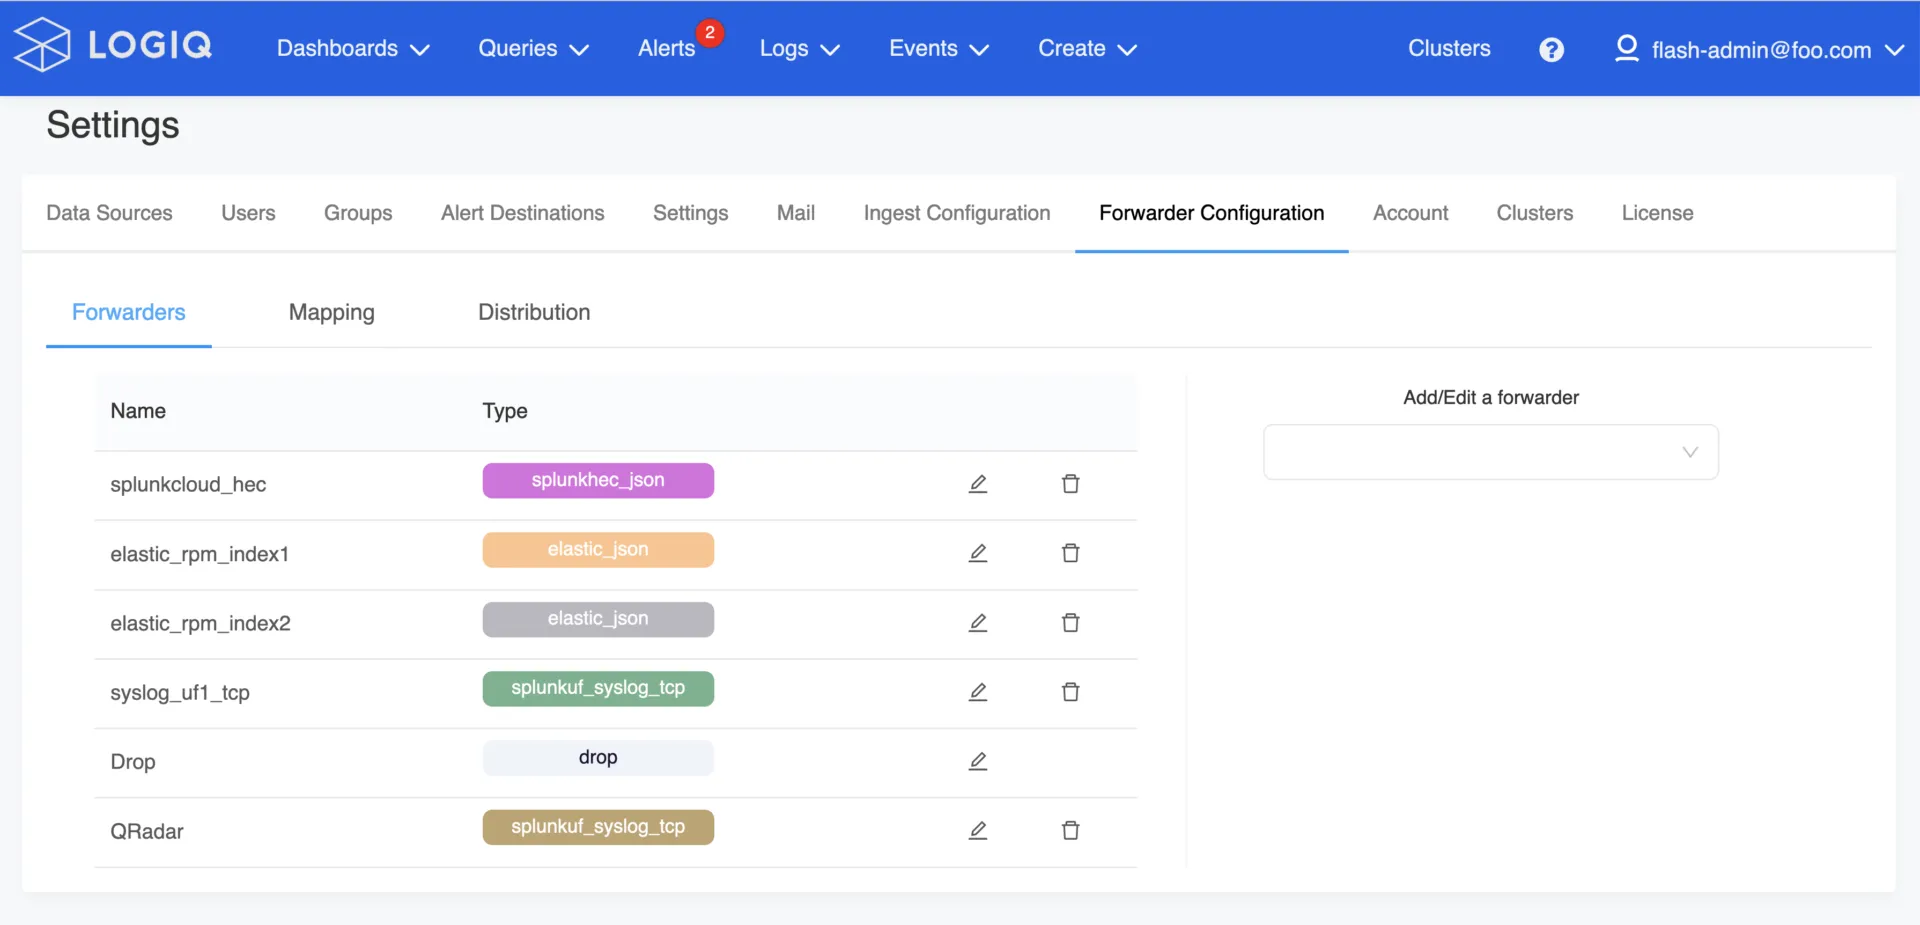The height and width of the screenshot is (925, 1920).
Task: Click the green splunkuf_syslog_tcp tag
Action: (598, 688)
